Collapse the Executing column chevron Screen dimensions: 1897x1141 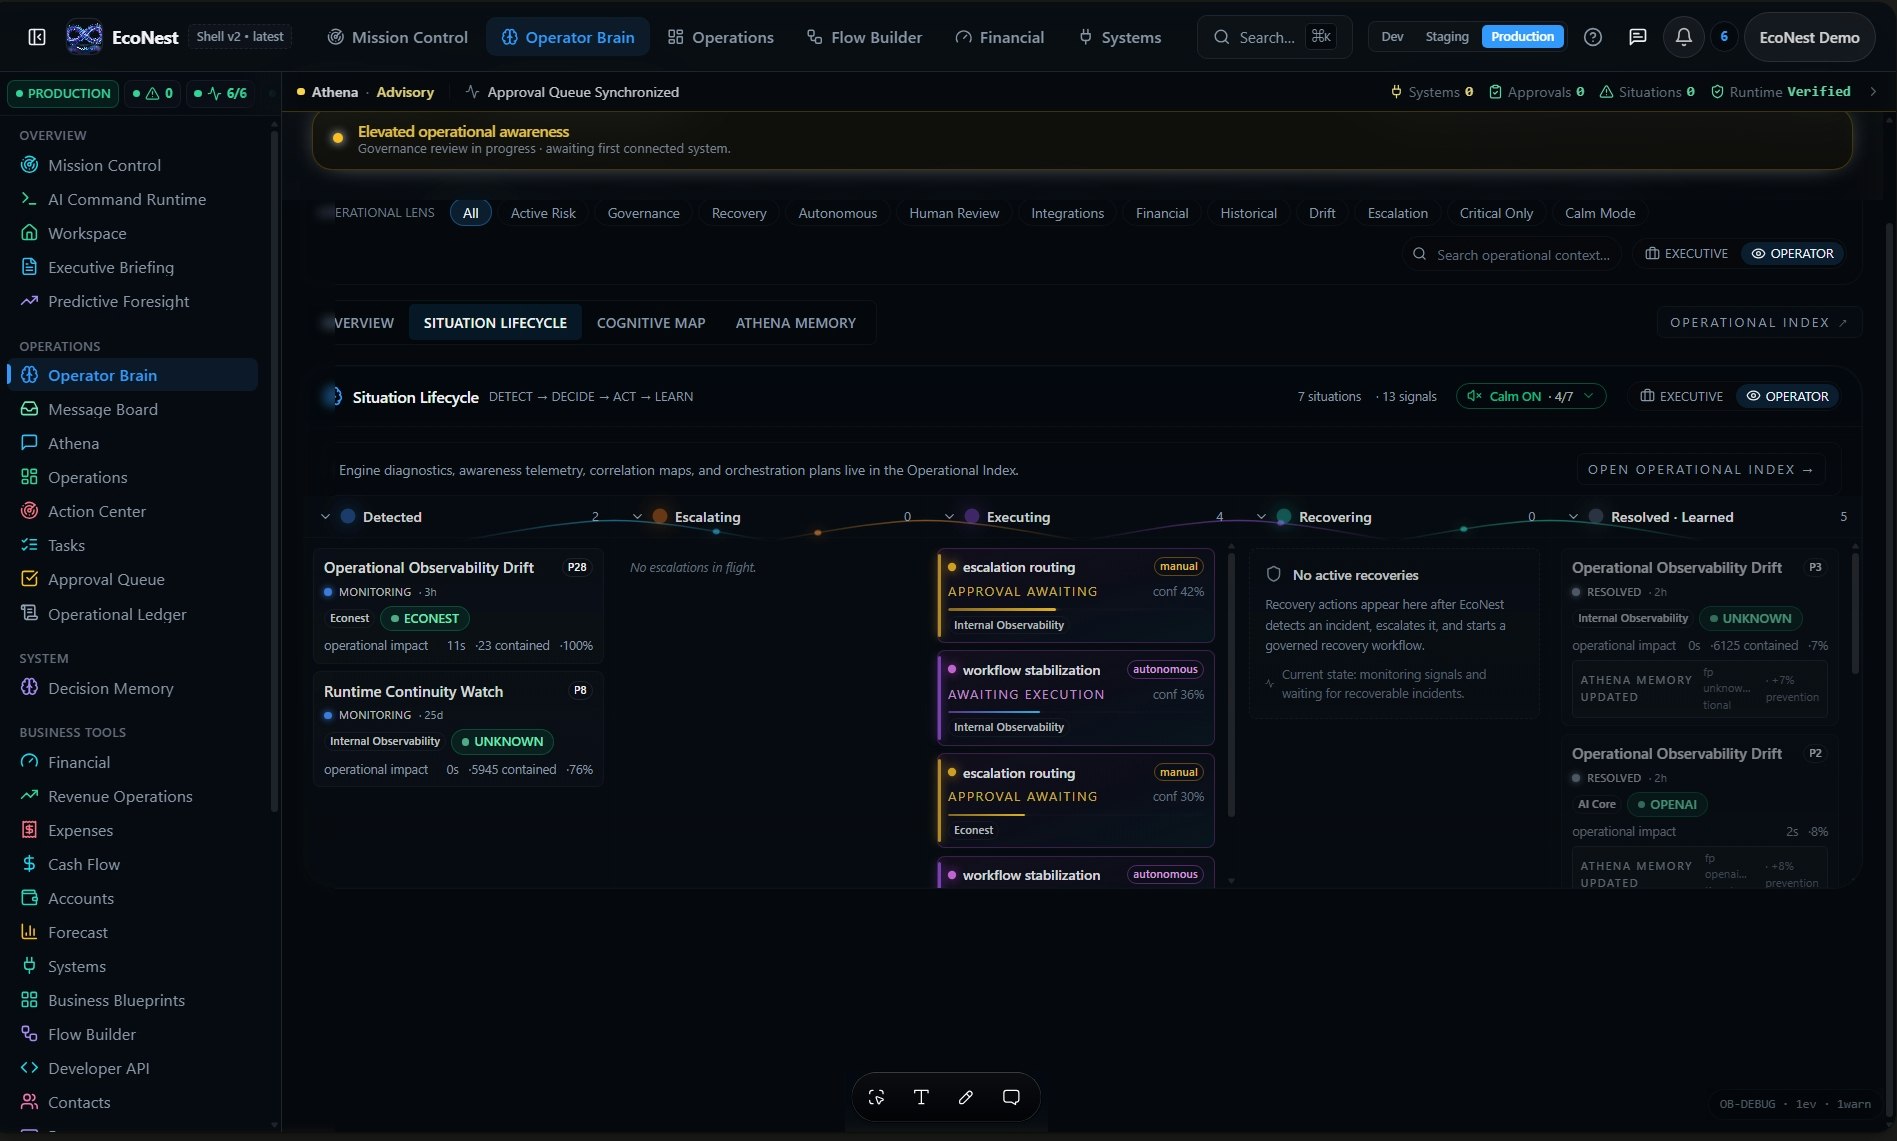(x=949, y=517)
